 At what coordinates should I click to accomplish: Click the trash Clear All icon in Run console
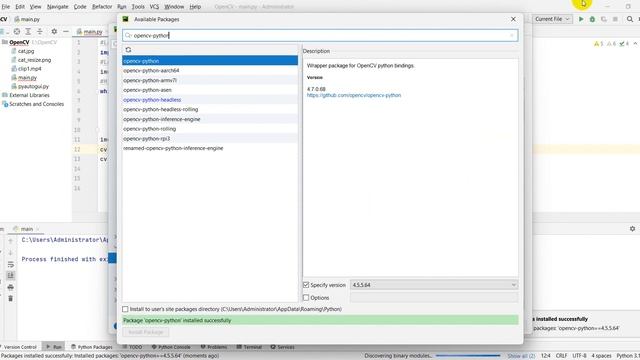coord(11,299)
